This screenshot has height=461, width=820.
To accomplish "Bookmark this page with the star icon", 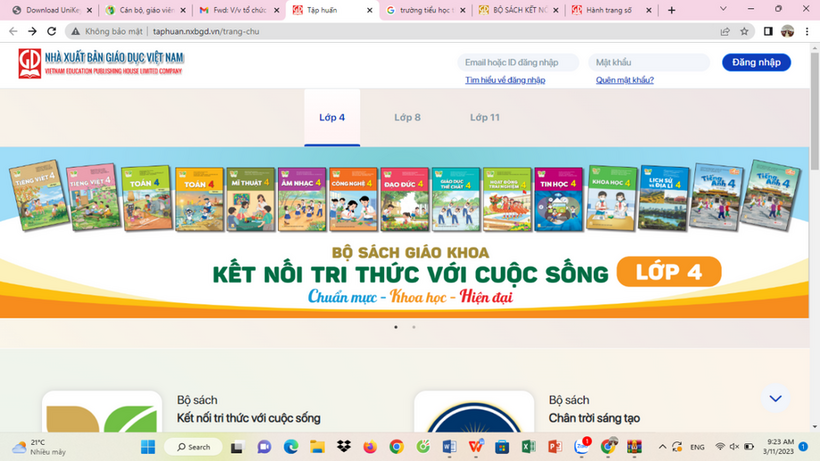I will [744, 31].
